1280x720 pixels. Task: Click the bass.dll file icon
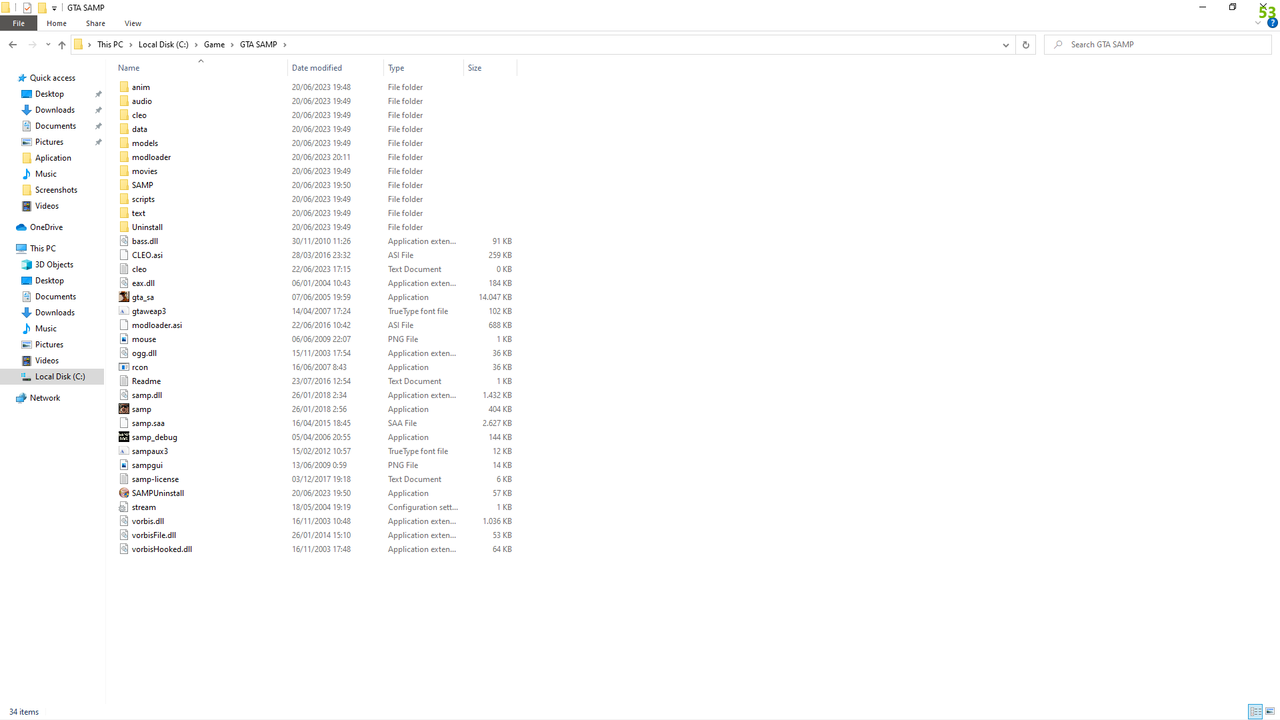pos(124,241)
